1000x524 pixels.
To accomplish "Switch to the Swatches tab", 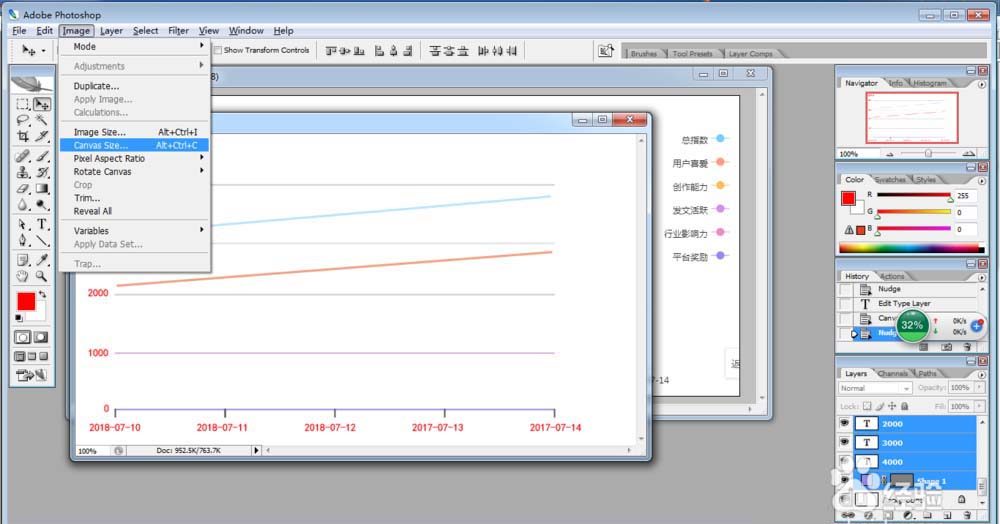I will point(890,180).
